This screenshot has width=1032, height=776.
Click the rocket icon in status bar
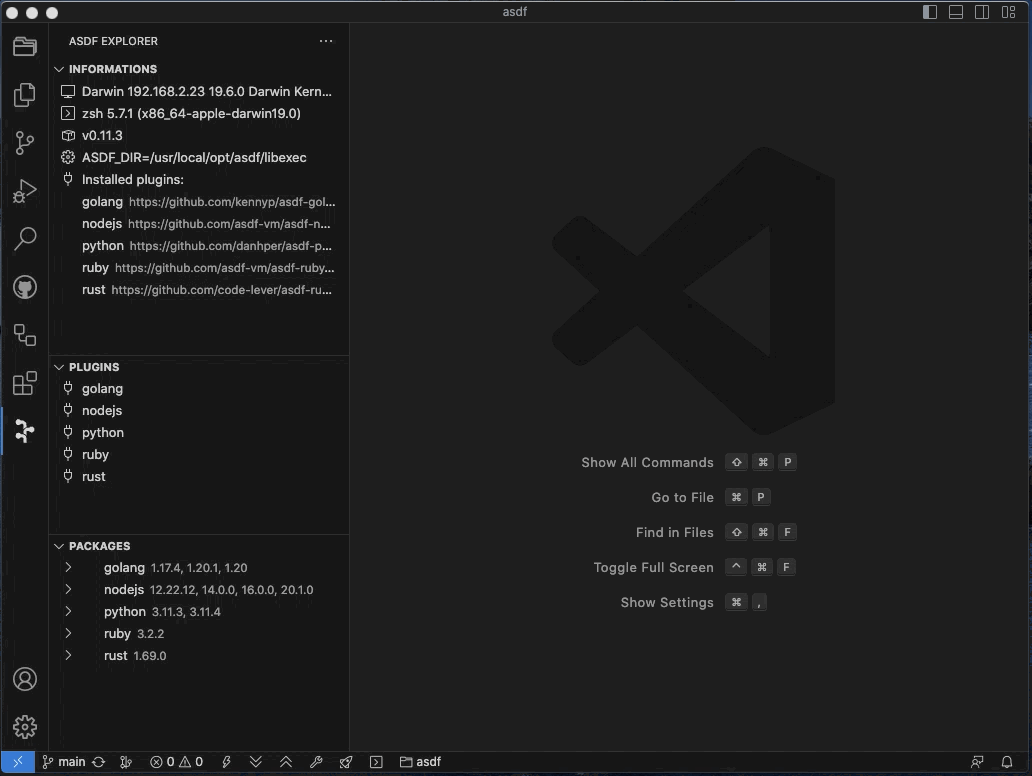(346, 762)
